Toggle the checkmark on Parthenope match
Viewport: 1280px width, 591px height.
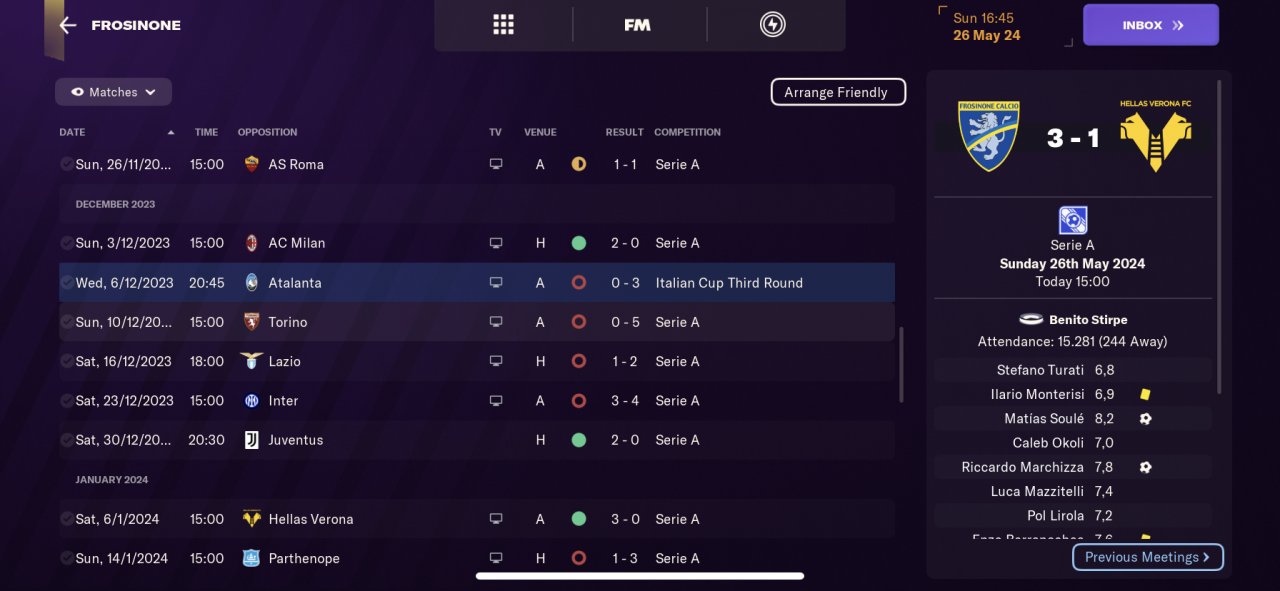click(66, 558)
